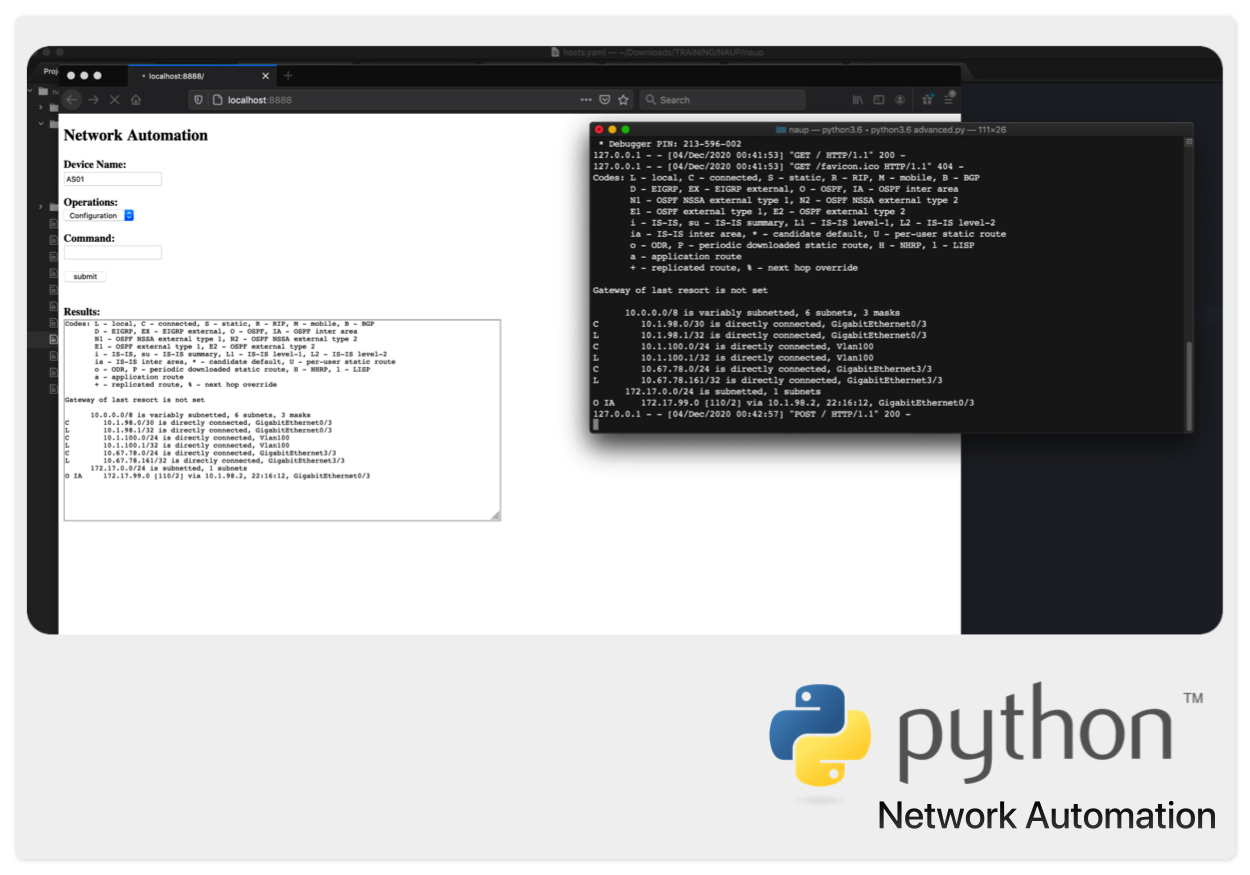Expand the folder above the file list
The height and width of the screenshot is (875, 1250).
tap(41, 206)
